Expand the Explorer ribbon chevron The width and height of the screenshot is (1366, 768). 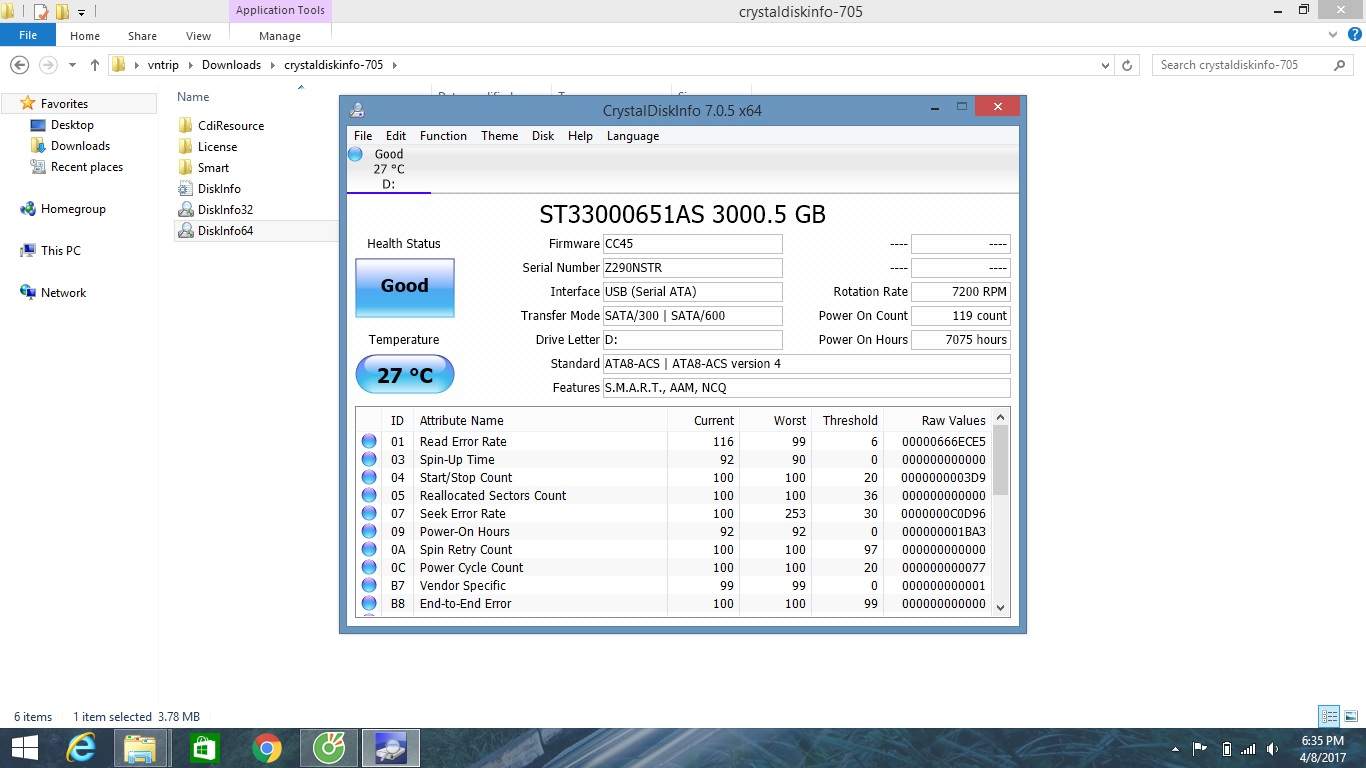point(1332,35)
